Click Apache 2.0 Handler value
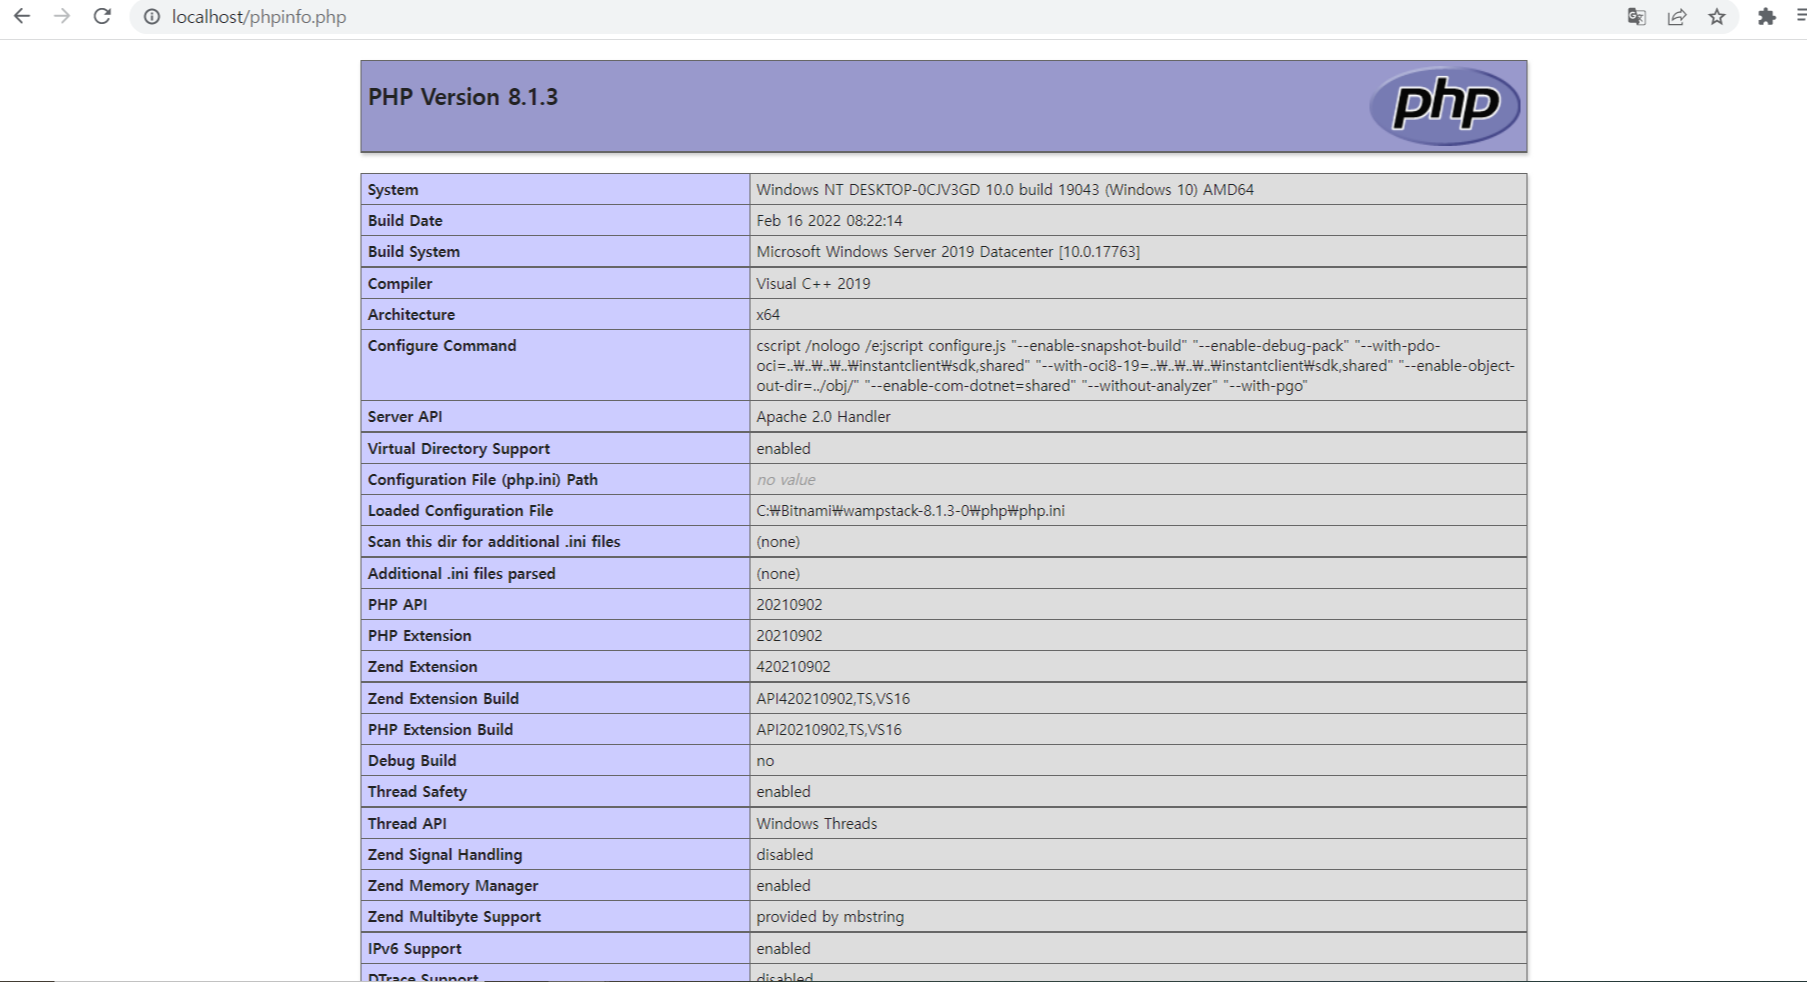The width and height of the screenshot is (1807, 982). point(823,417)
